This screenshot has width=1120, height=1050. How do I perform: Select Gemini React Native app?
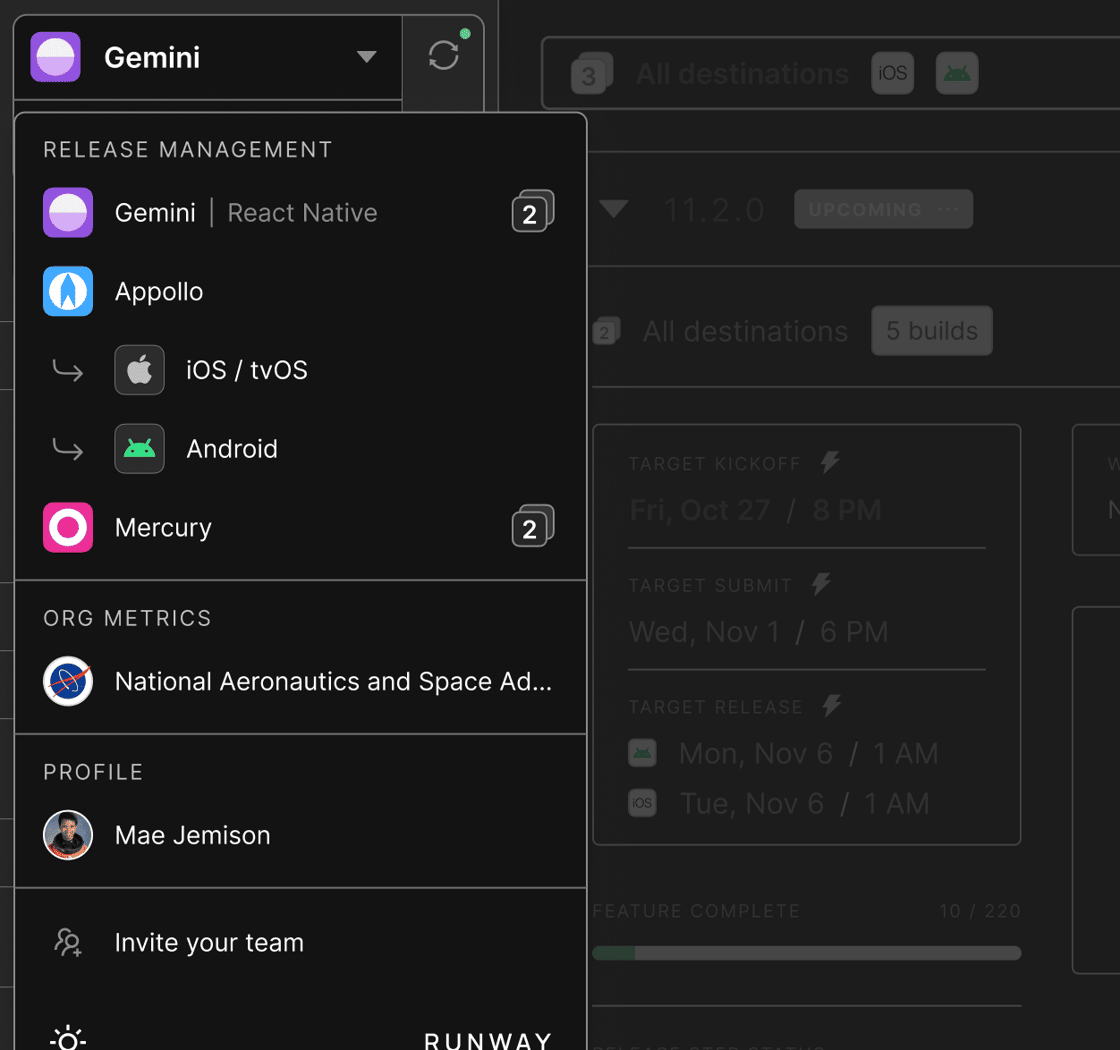300,213
